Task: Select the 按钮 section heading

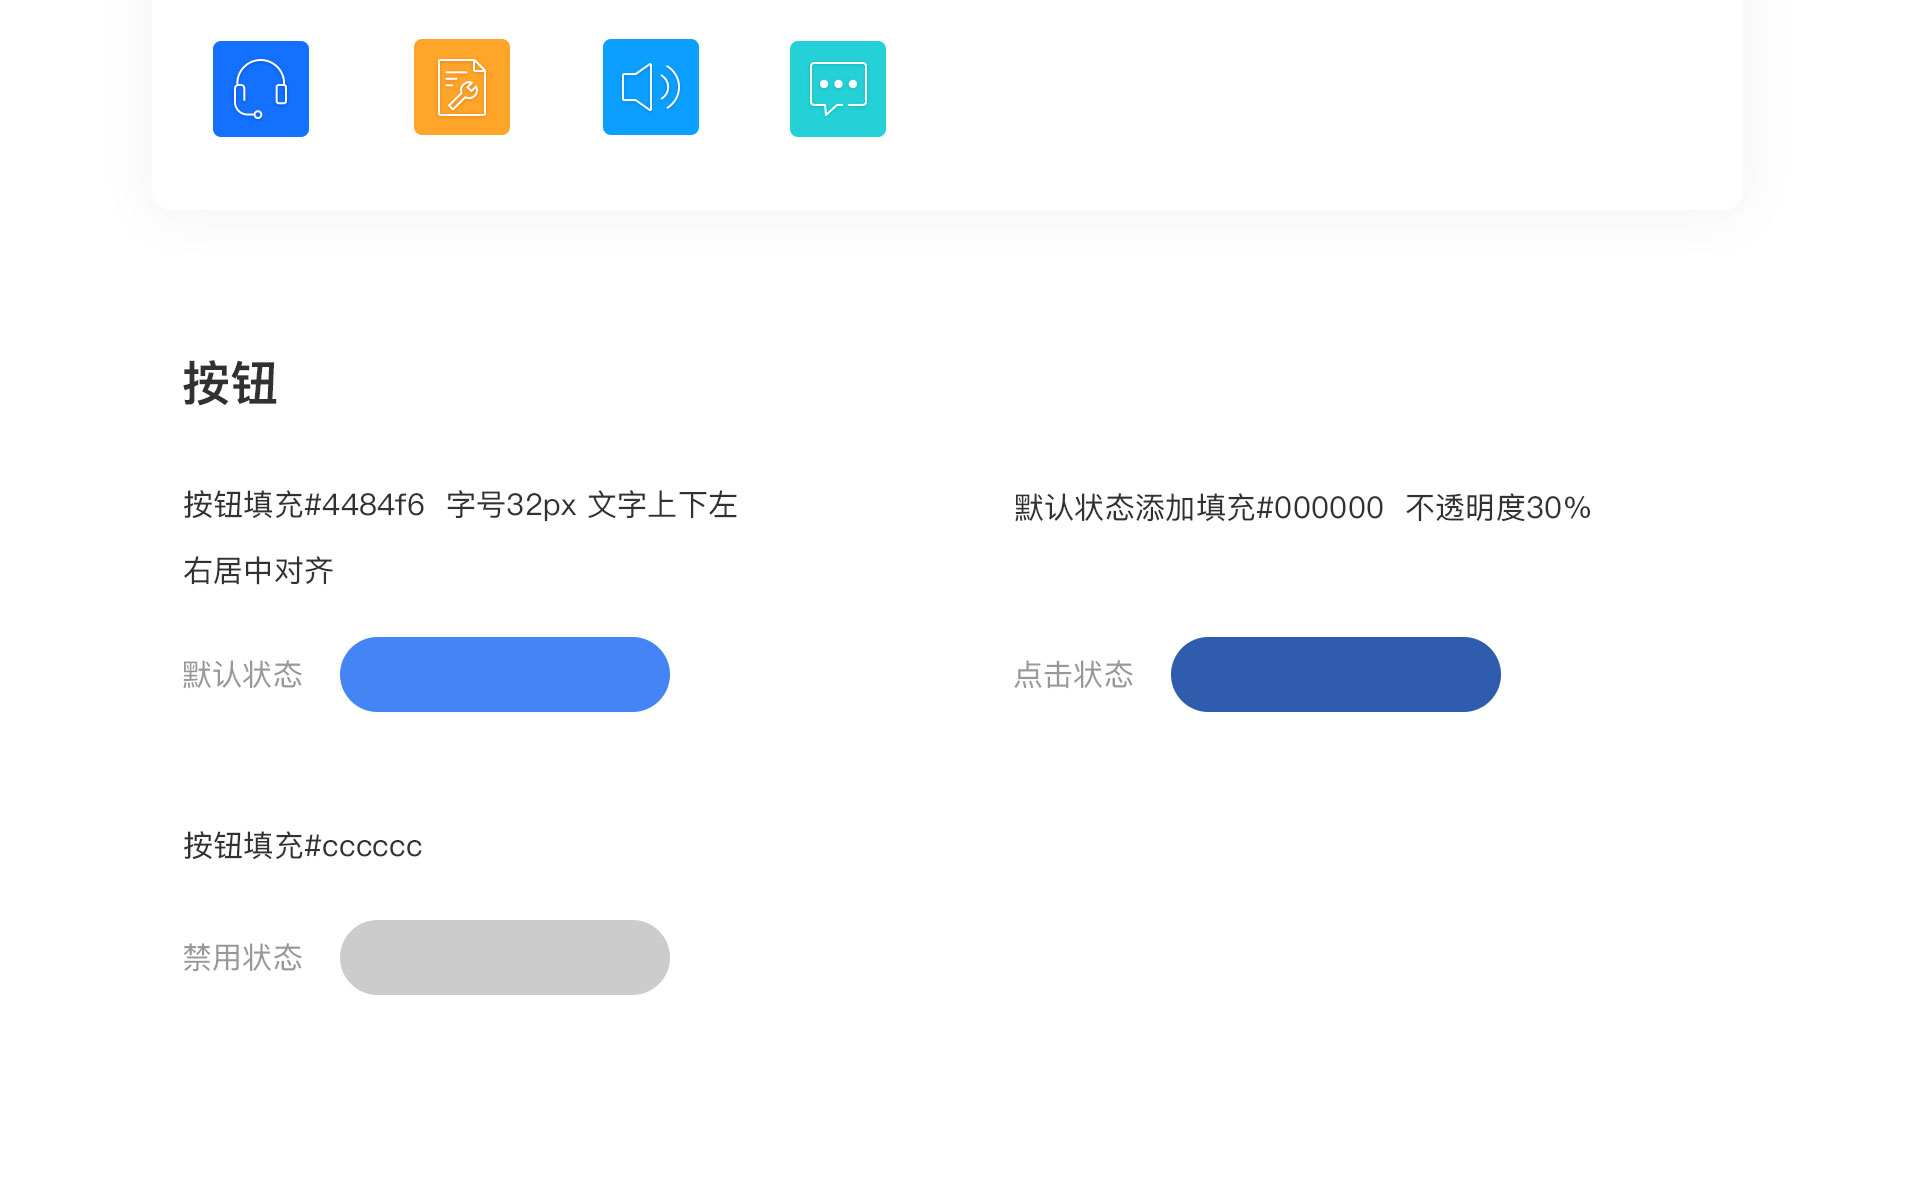Action: 230,384
